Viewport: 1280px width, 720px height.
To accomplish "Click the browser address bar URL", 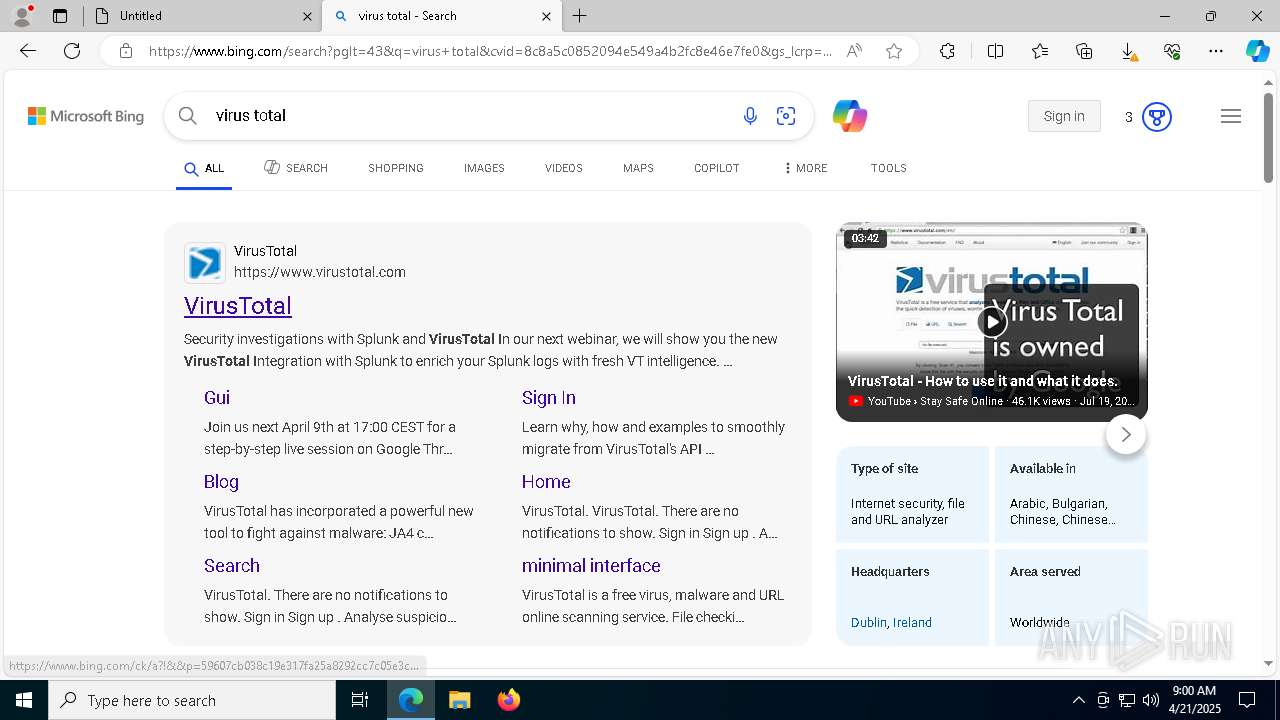I will pos(490,51).
